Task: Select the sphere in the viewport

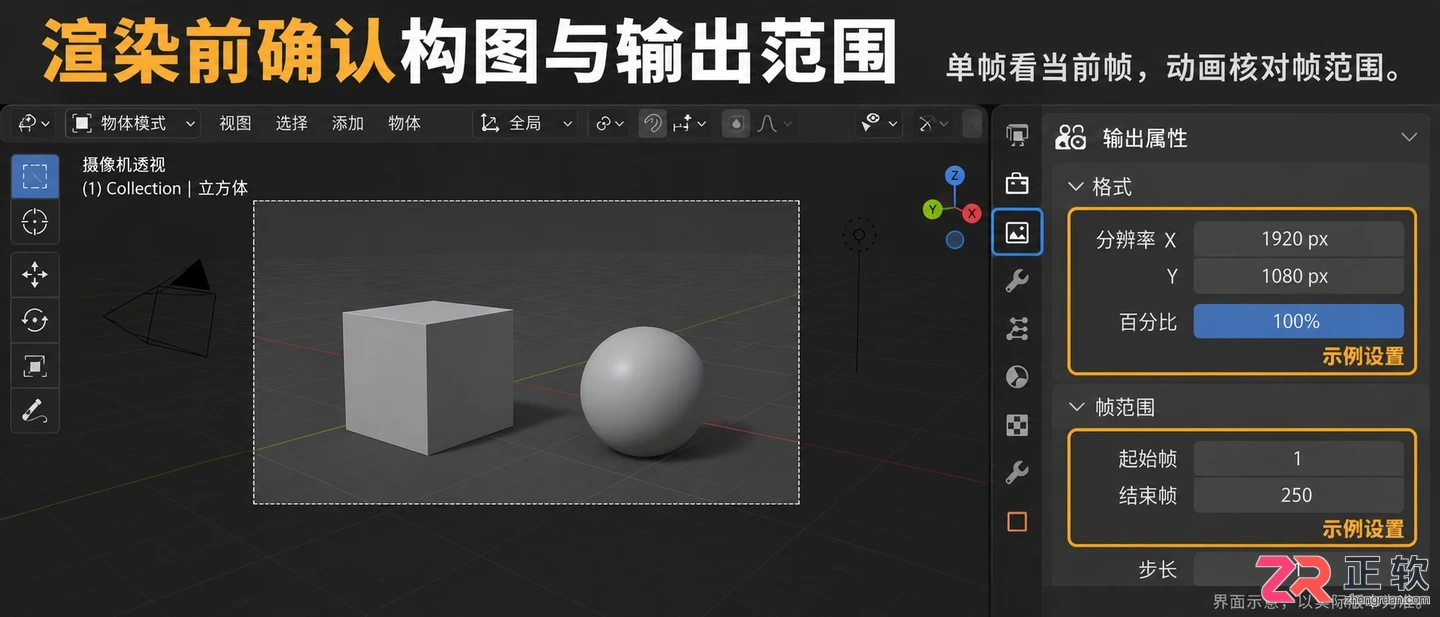Action: pyautogui.click(x=642, y=393)
